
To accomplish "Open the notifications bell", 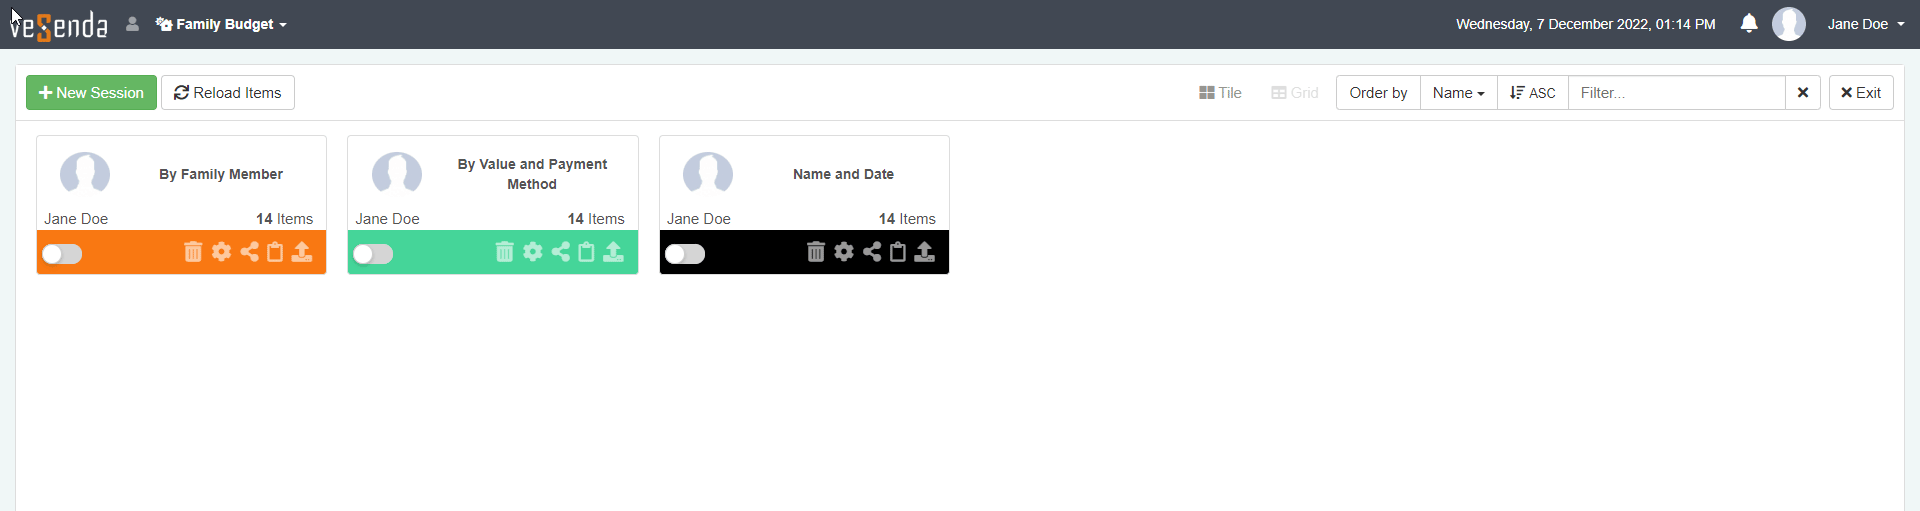I will pyautogui.click(x=1749, y=23).
